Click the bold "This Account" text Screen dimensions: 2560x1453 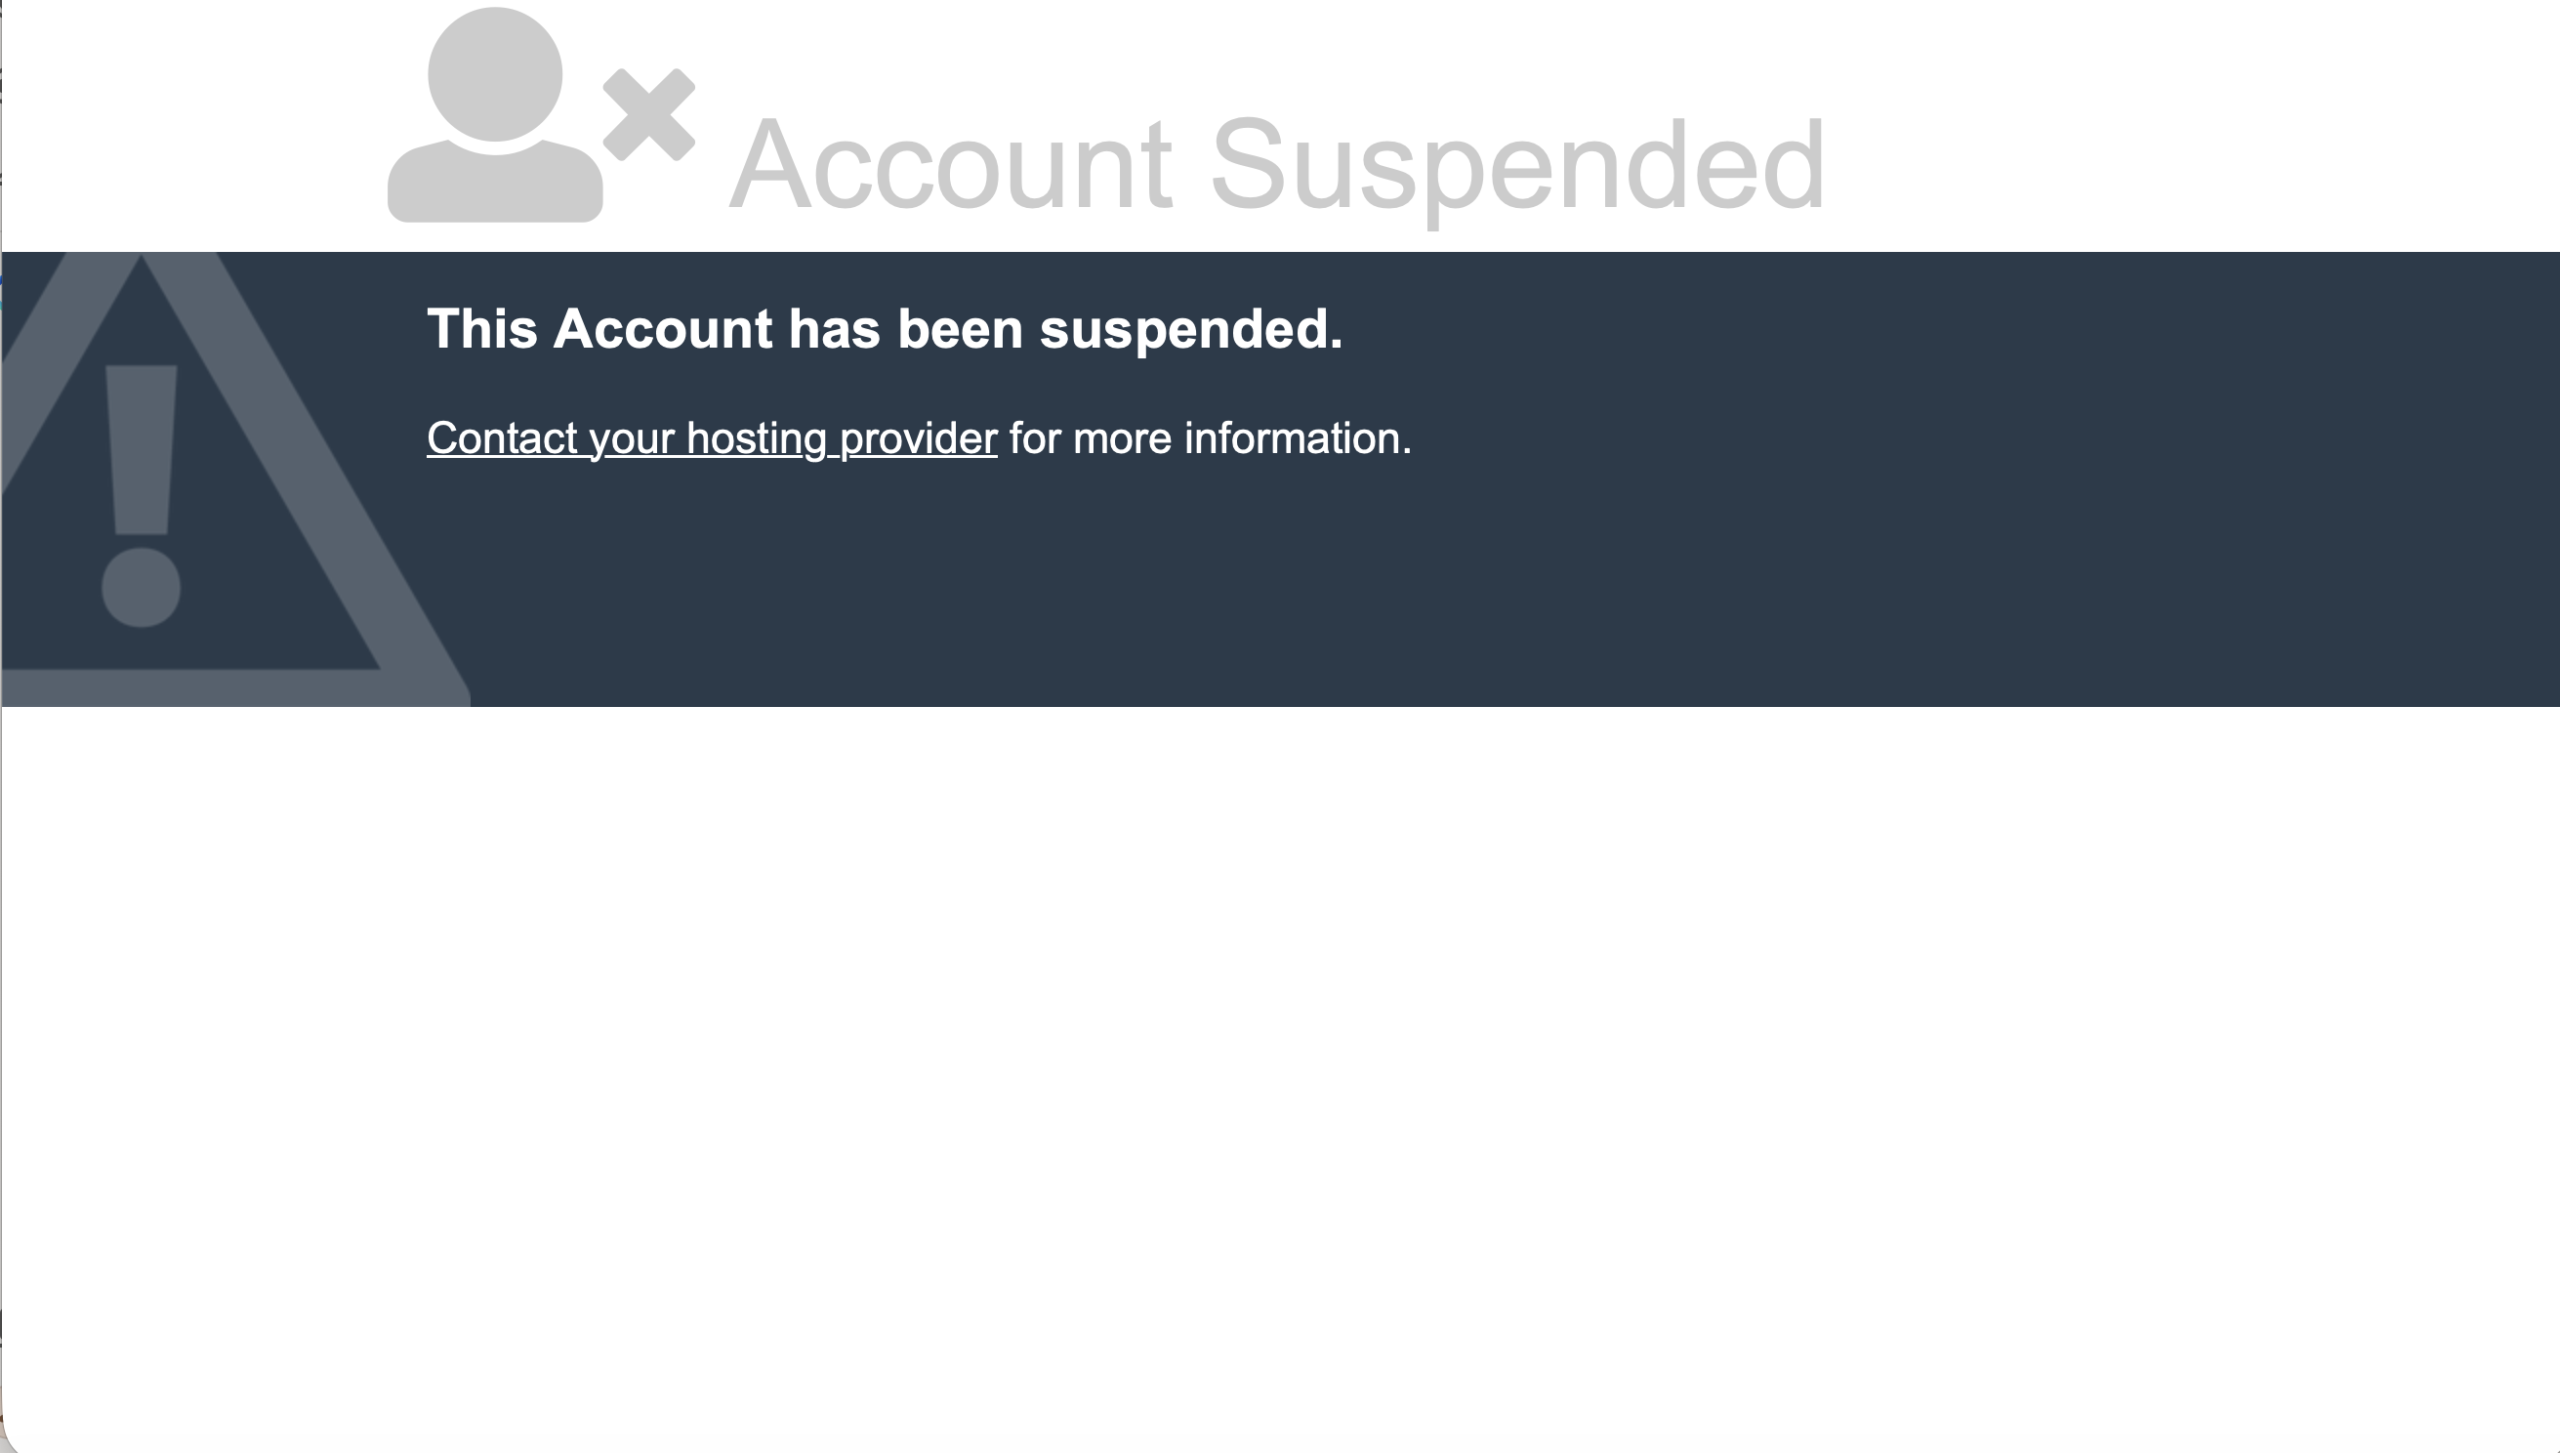(x=599, y=329)
